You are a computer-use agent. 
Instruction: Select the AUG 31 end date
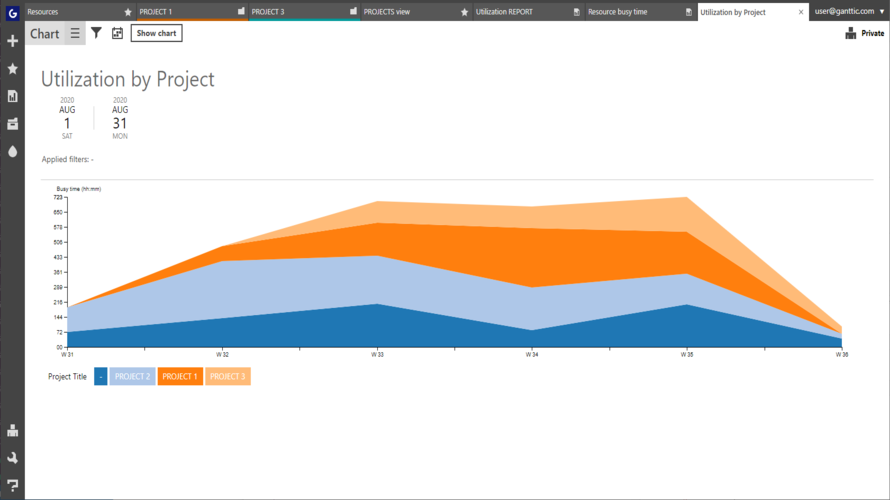click(120, 118)
